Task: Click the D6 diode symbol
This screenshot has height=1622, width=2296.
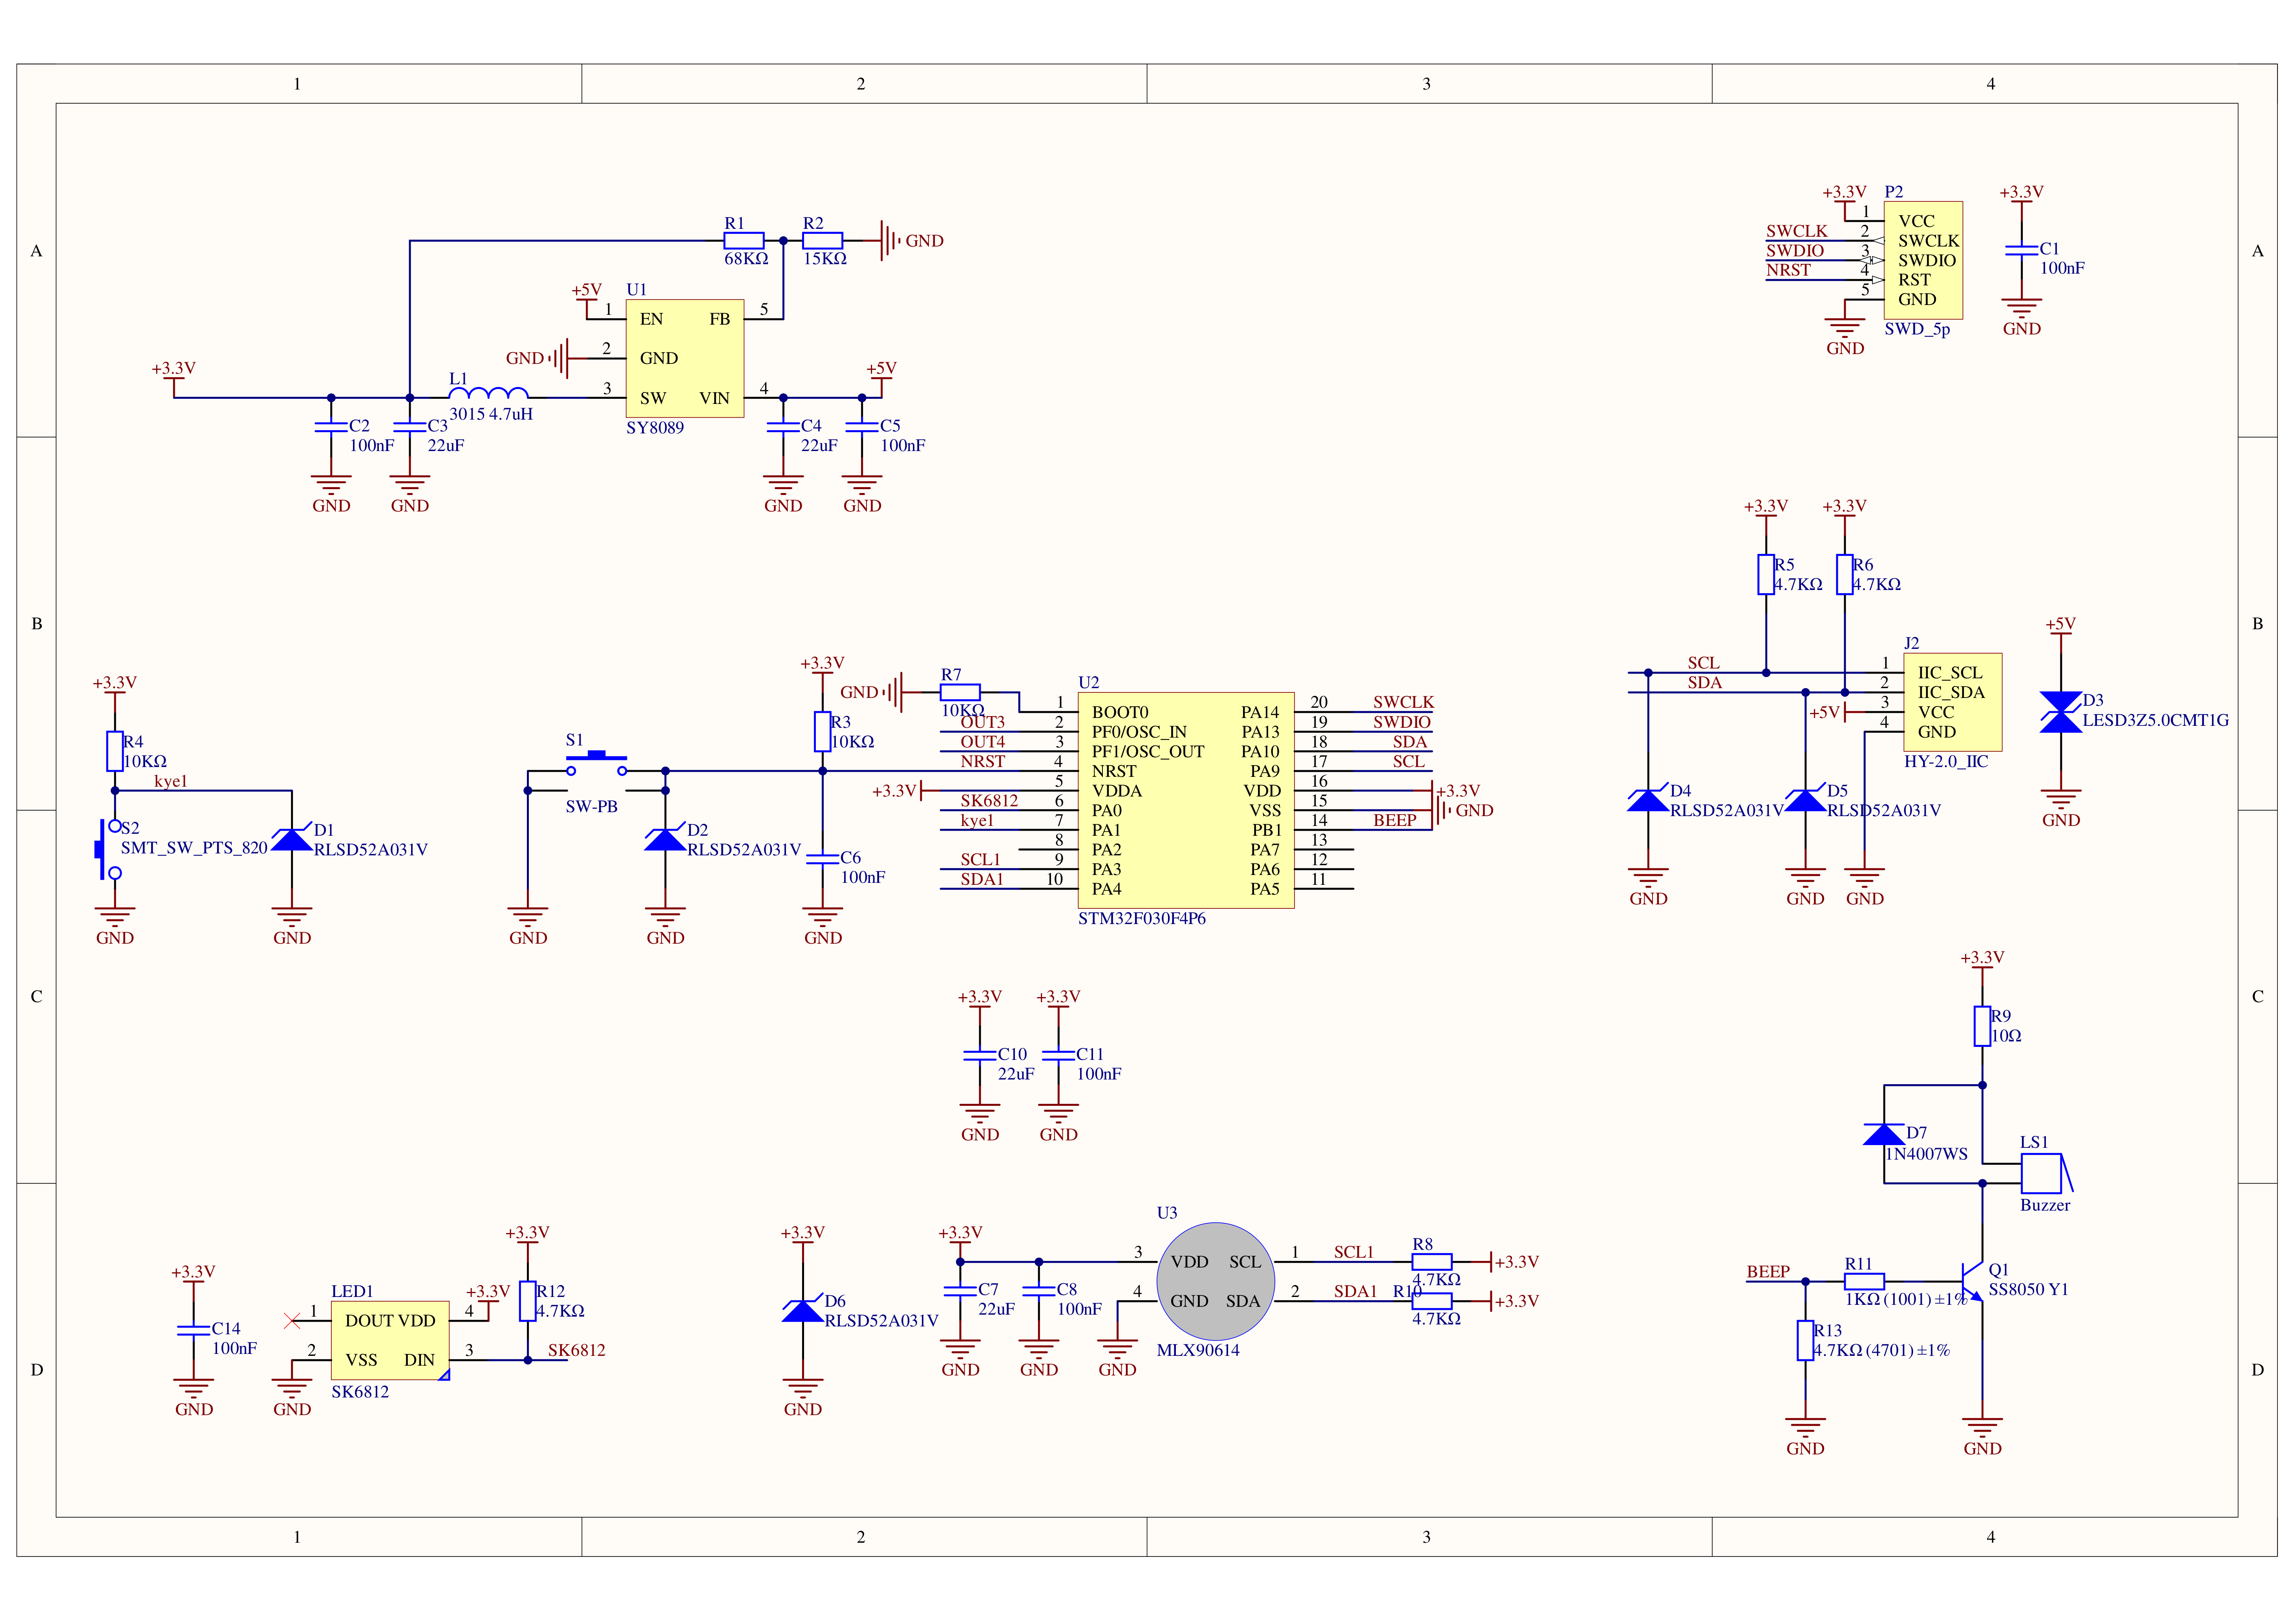Action: (802, 1310)
